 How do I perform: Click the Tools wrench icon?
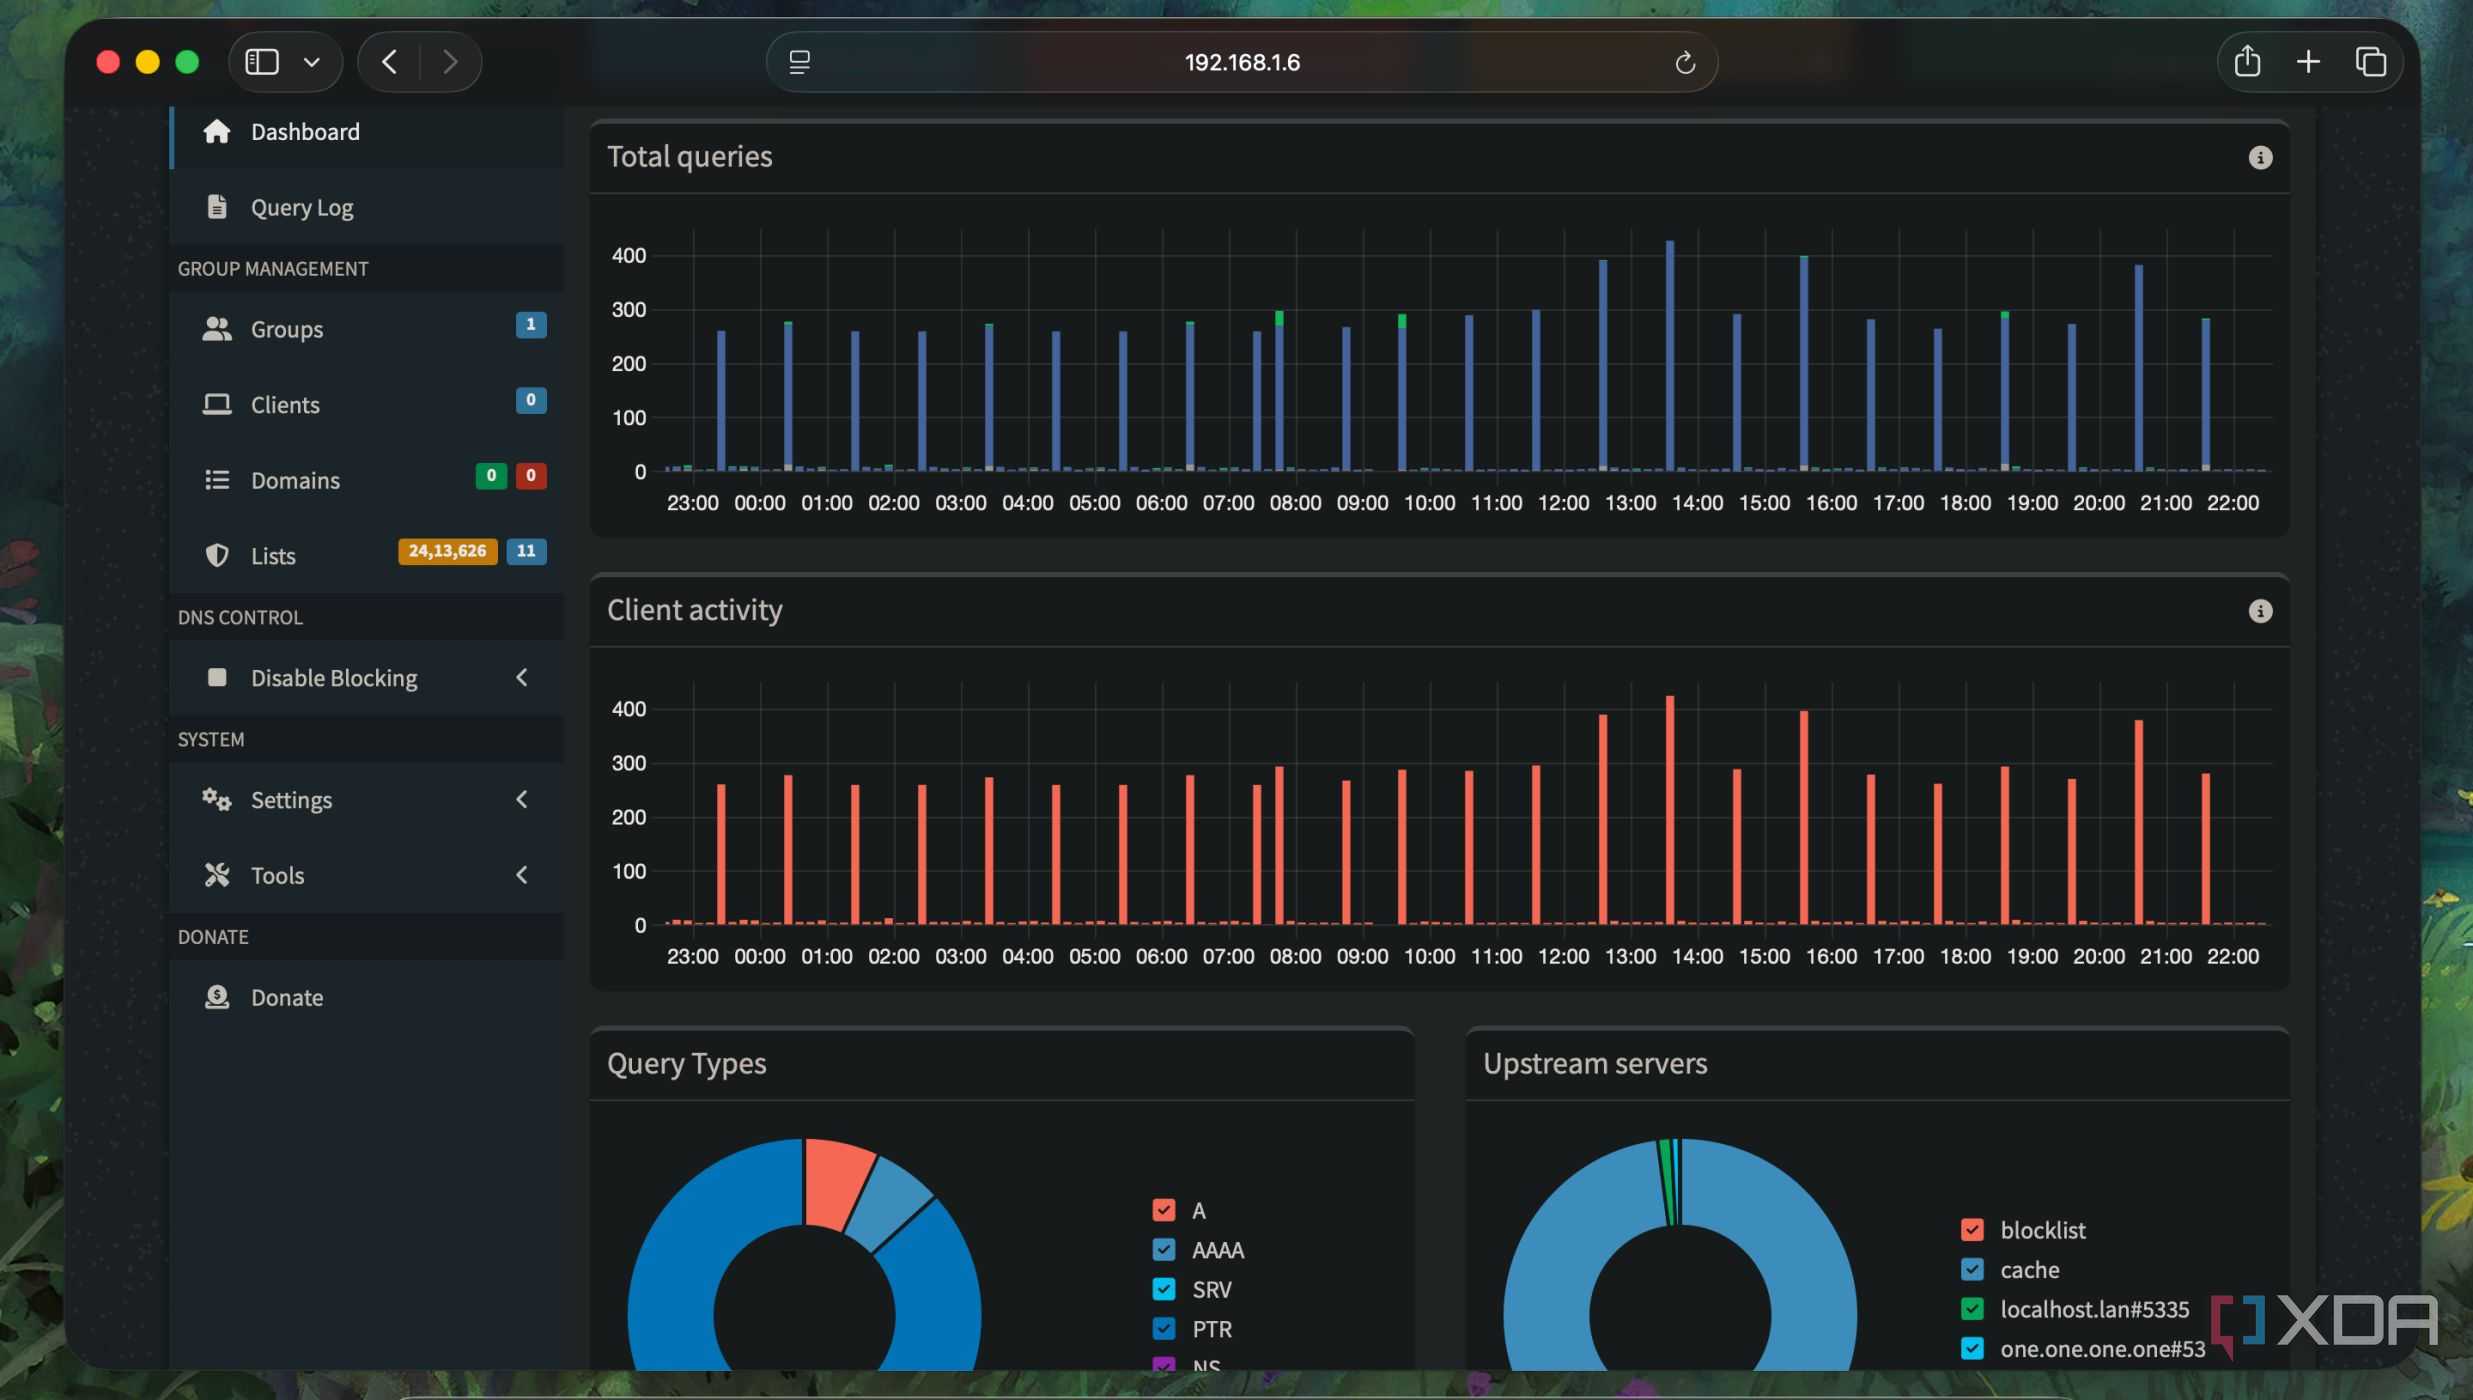point(217,875)
